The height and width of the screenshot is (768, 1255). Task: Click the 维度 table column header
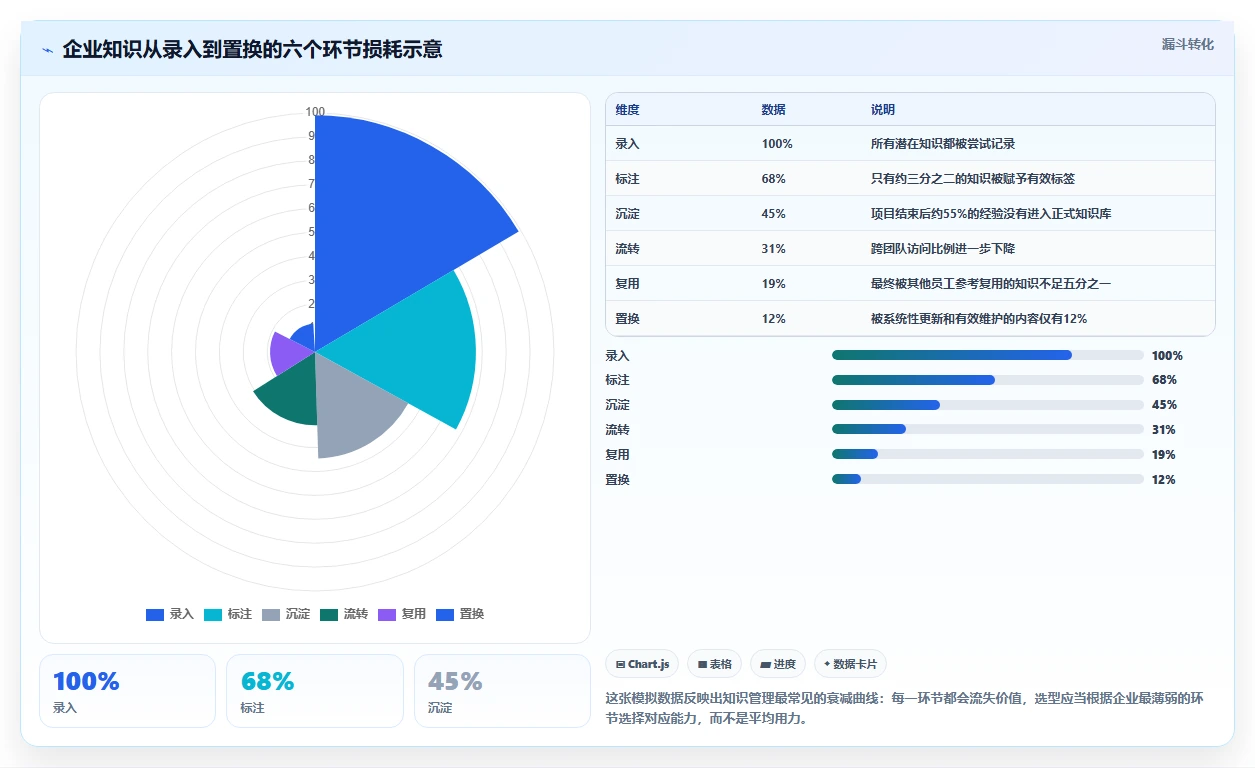(x=628, y=109)
